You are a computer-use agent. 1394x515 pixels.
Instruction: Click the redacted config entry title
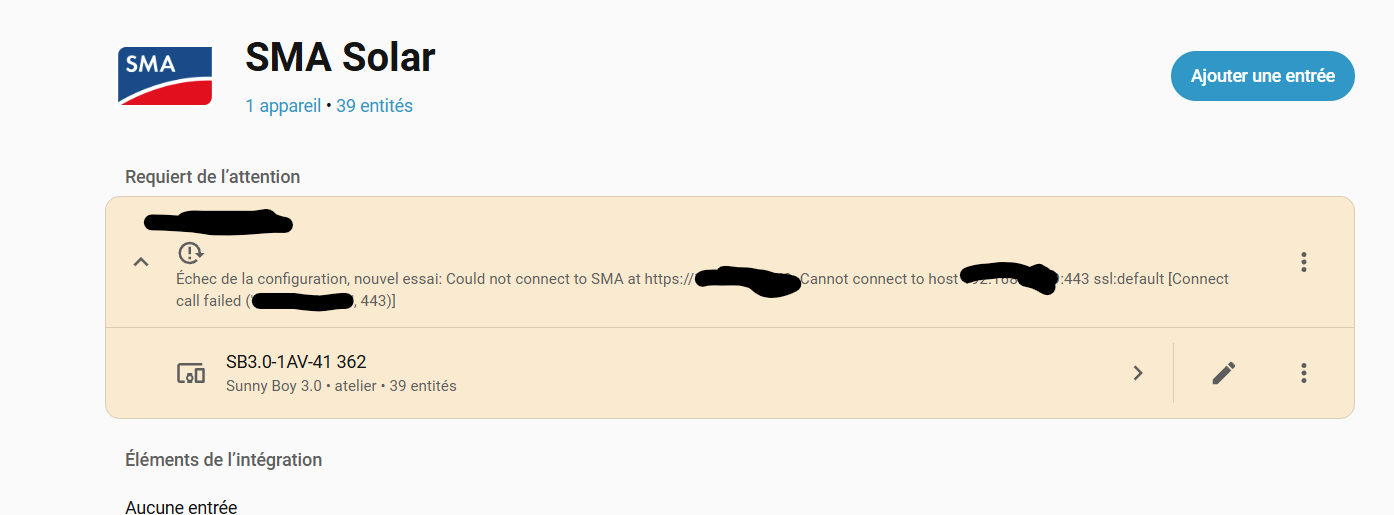(x=218, y=222)
